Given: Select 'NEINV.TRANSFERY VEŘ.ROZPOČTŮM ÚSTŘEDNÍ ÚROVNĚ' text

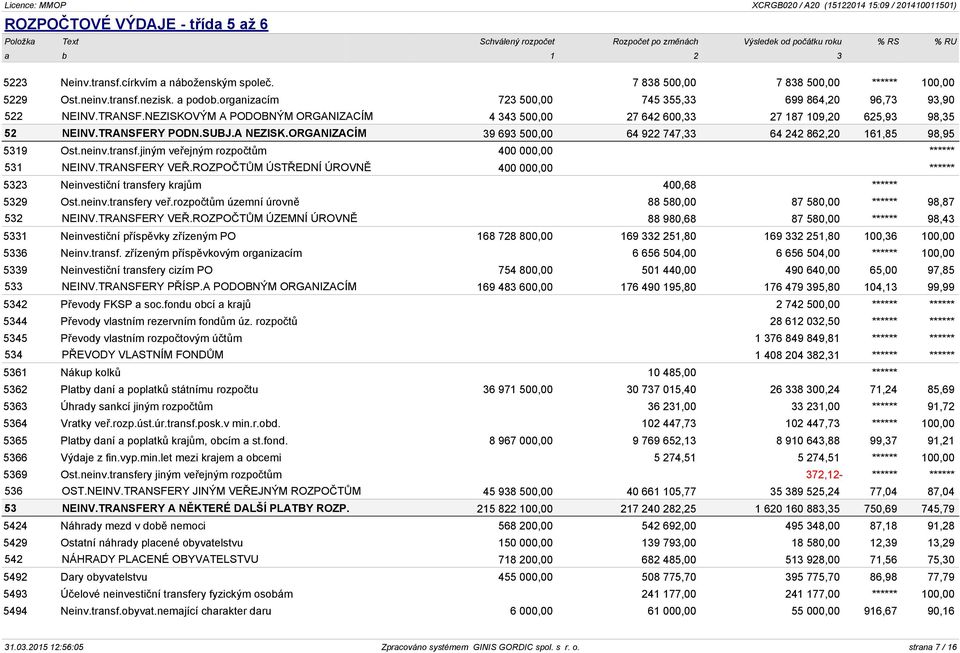Looking at the screenshot, I should 216,167.
